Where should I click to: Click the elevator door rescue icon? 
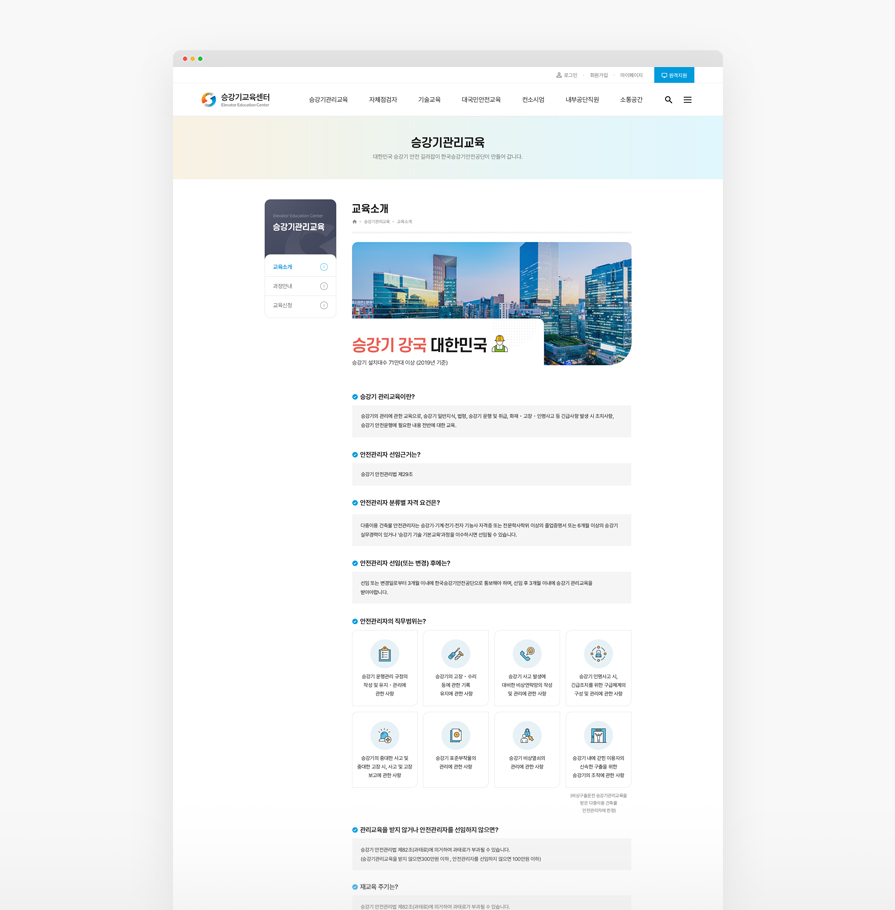point(598,736)
